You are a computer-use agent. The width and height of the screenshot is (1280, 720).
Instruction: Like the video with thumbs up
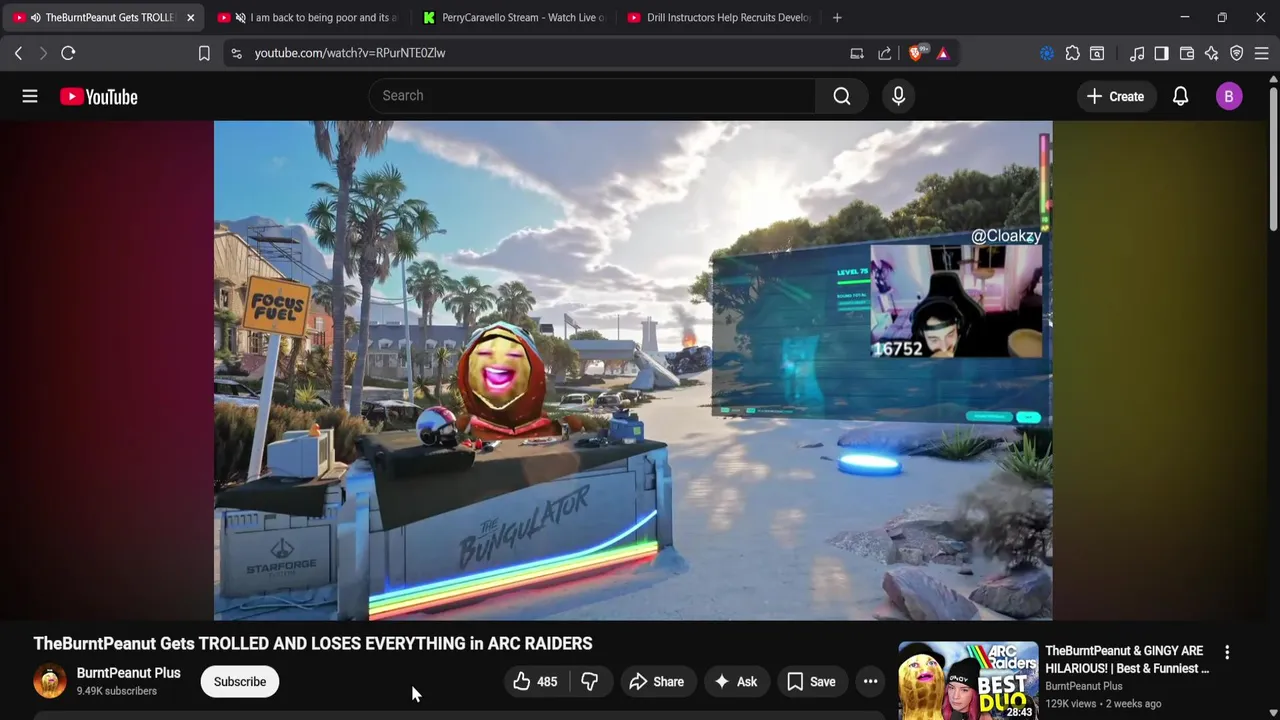pos(535,682)
